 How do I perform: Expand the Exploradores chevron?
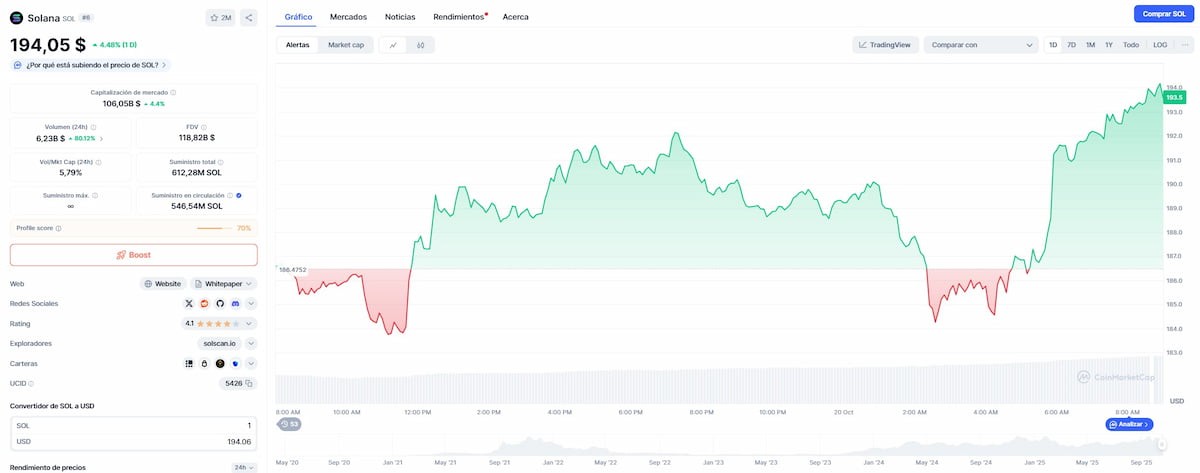pos(251,343)
